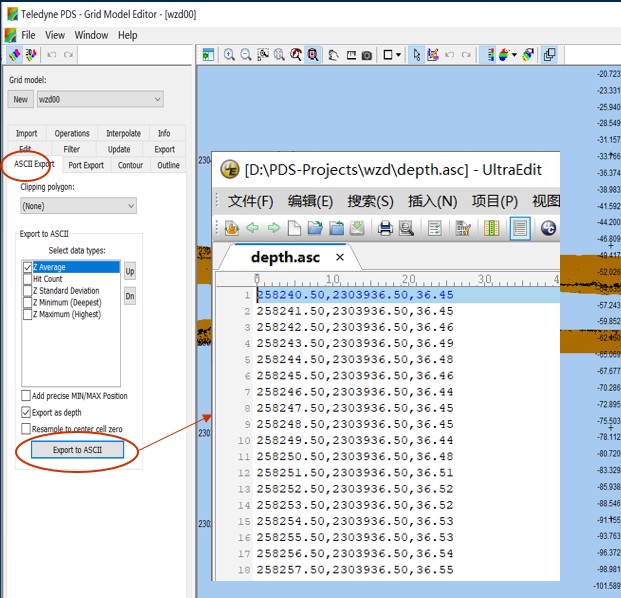621x598 pixels.
Task: Open the 文件(F) menu in UltraEdit
Action: tap(251, 201)
